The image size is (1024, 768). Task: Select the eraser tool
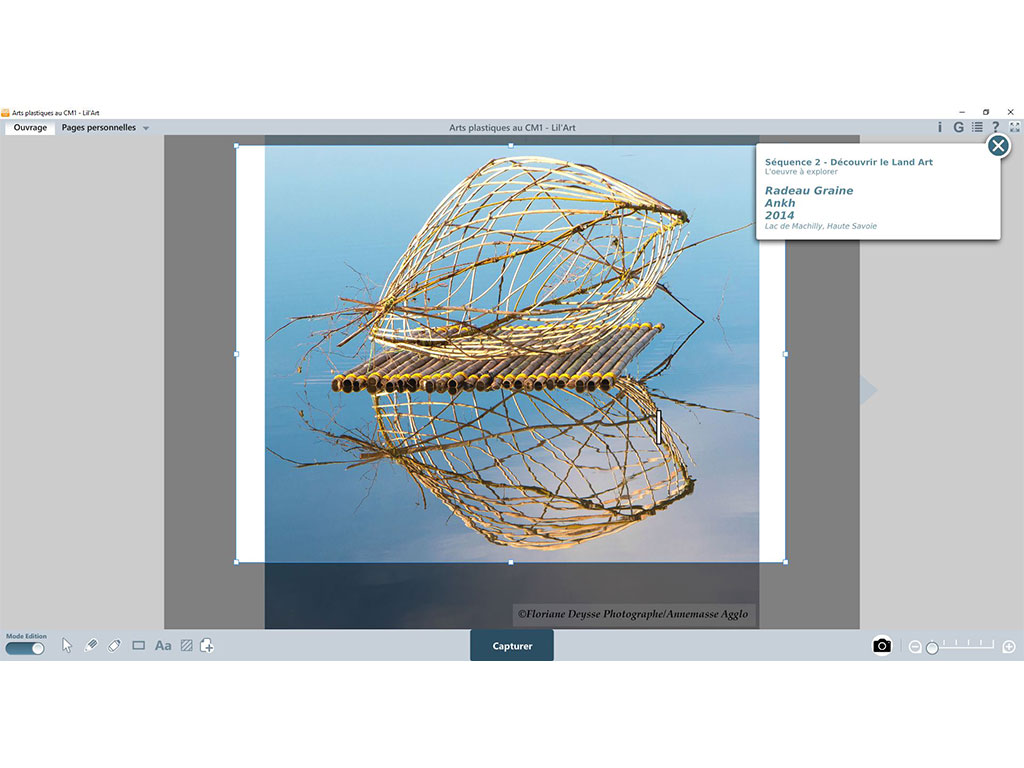(x=114, y=646)
